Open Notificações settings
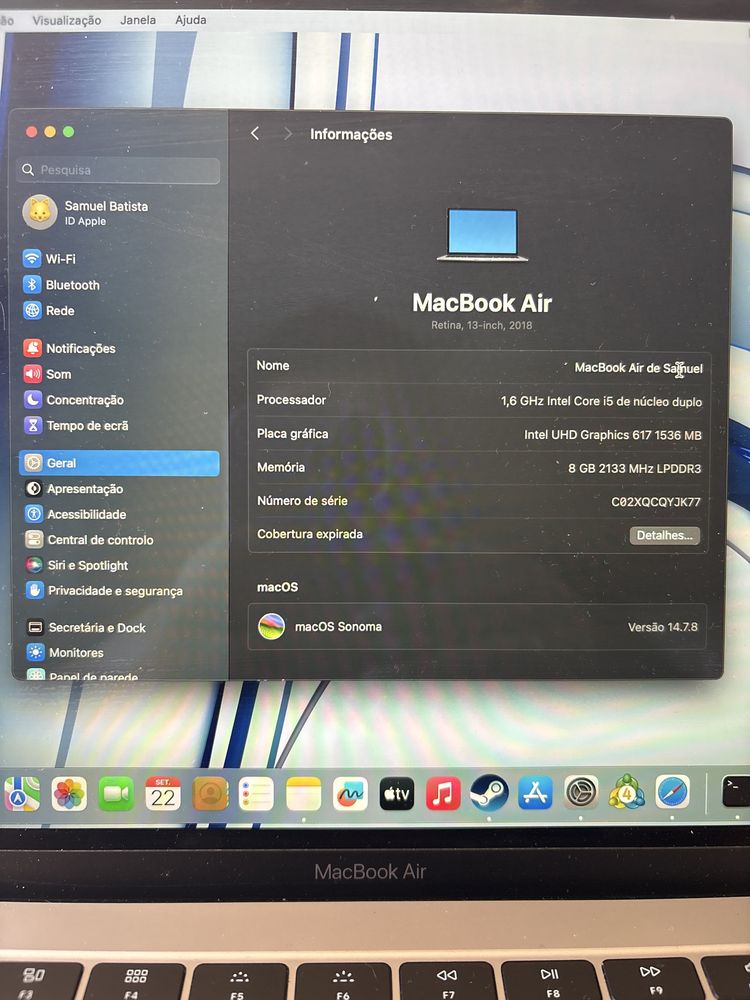This screenshot has width=750, height=1000. [70, 348]
